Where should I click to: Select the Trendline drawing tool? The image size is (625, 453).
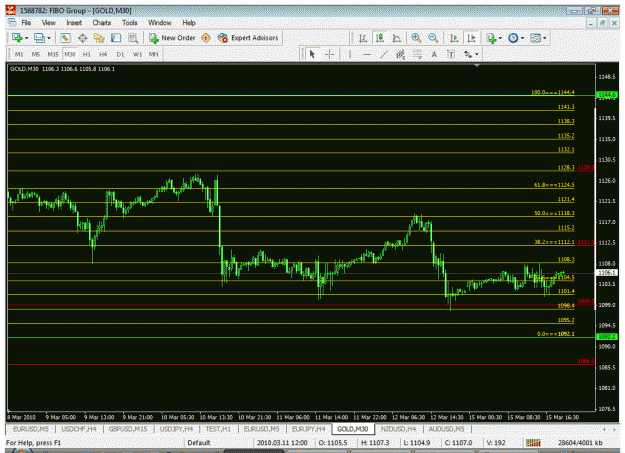[384, 54]
